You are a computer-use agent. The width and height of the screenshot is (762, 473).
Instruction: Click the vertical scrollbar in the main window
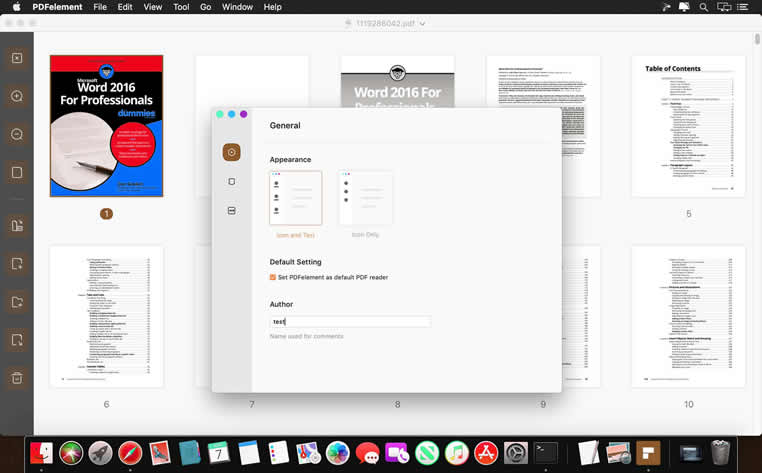(757, 39)
